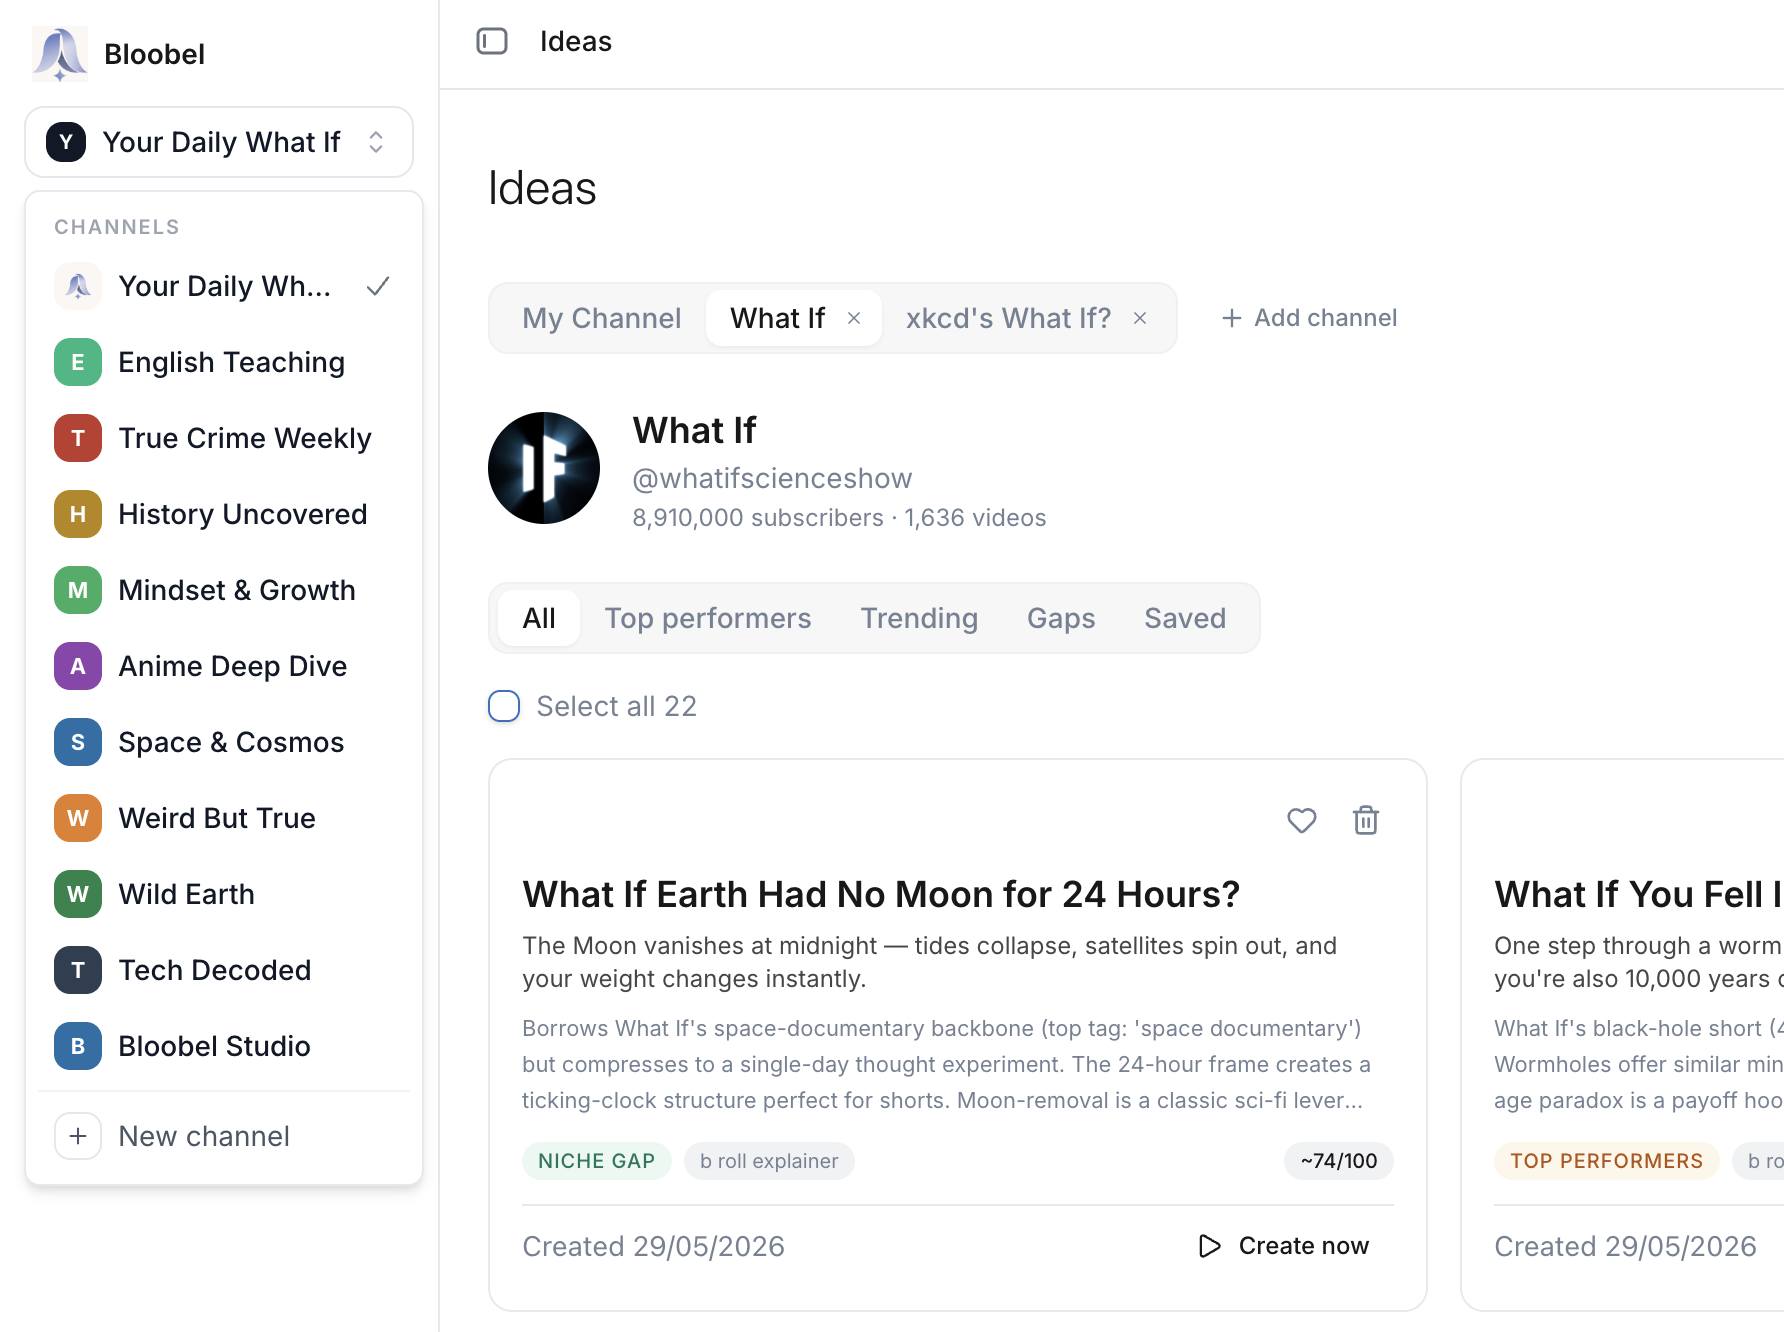
Task: Select Your Daily Wh... channel in list
Action: (224, 286)
